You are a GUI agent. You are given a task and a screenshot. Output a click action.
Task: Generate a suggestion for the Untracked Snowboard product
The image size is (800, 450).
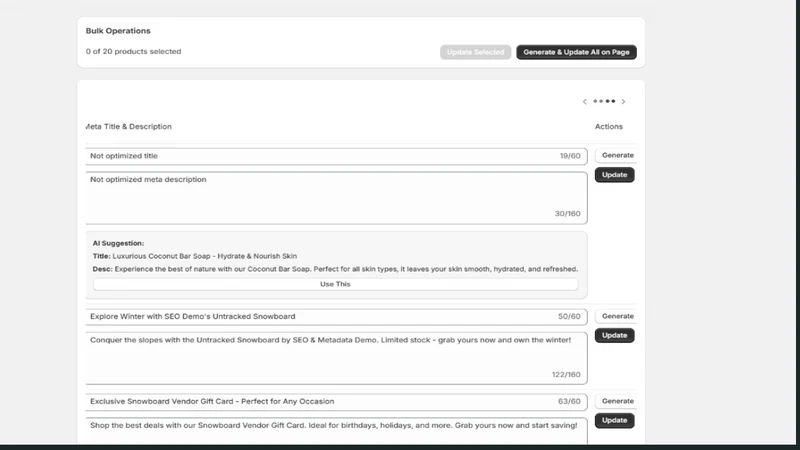click(x=617, y=316)
